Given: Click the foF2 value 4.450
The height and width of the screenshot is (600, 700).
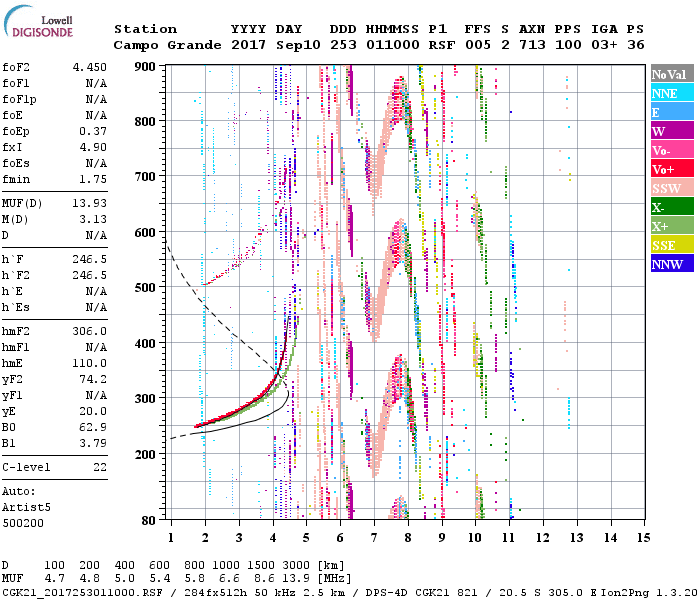Looking at the screenshot, I should [89, 66].
